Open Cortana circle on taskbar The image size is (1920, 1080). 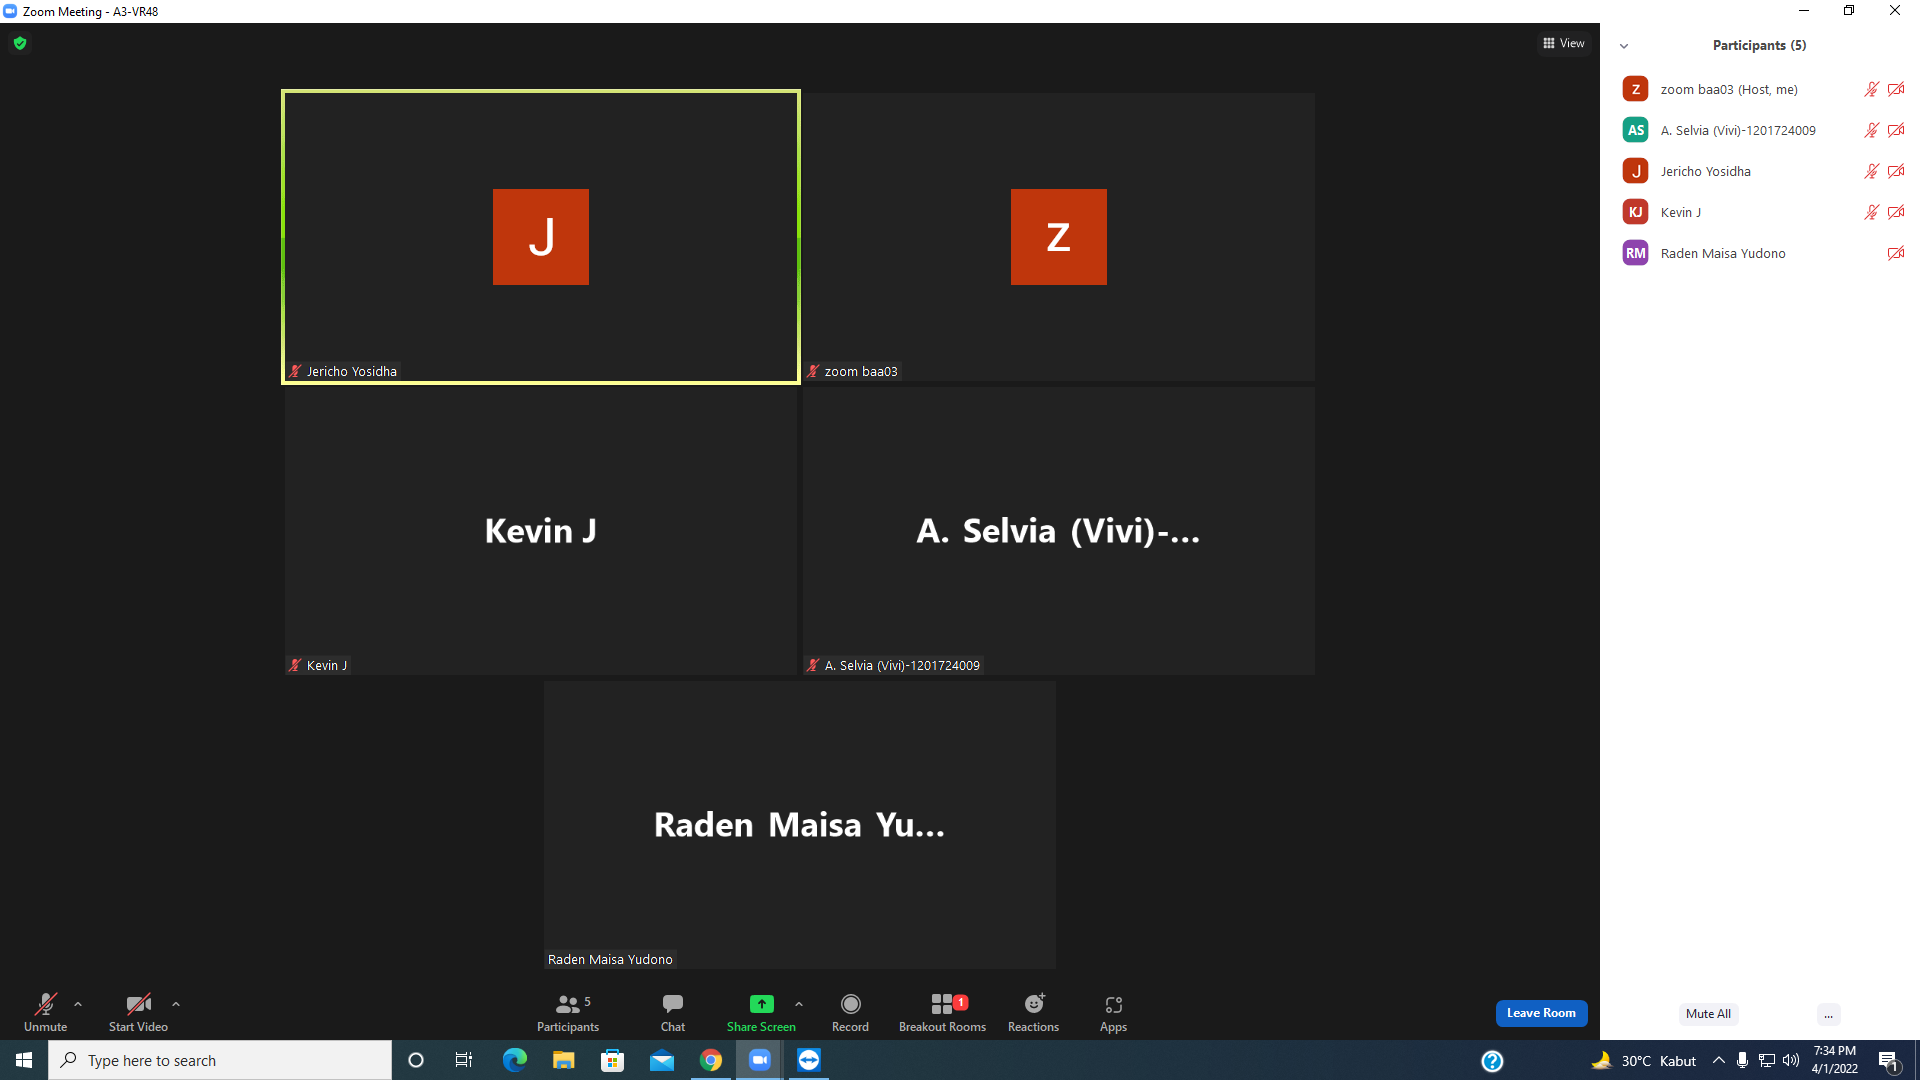416,1060
